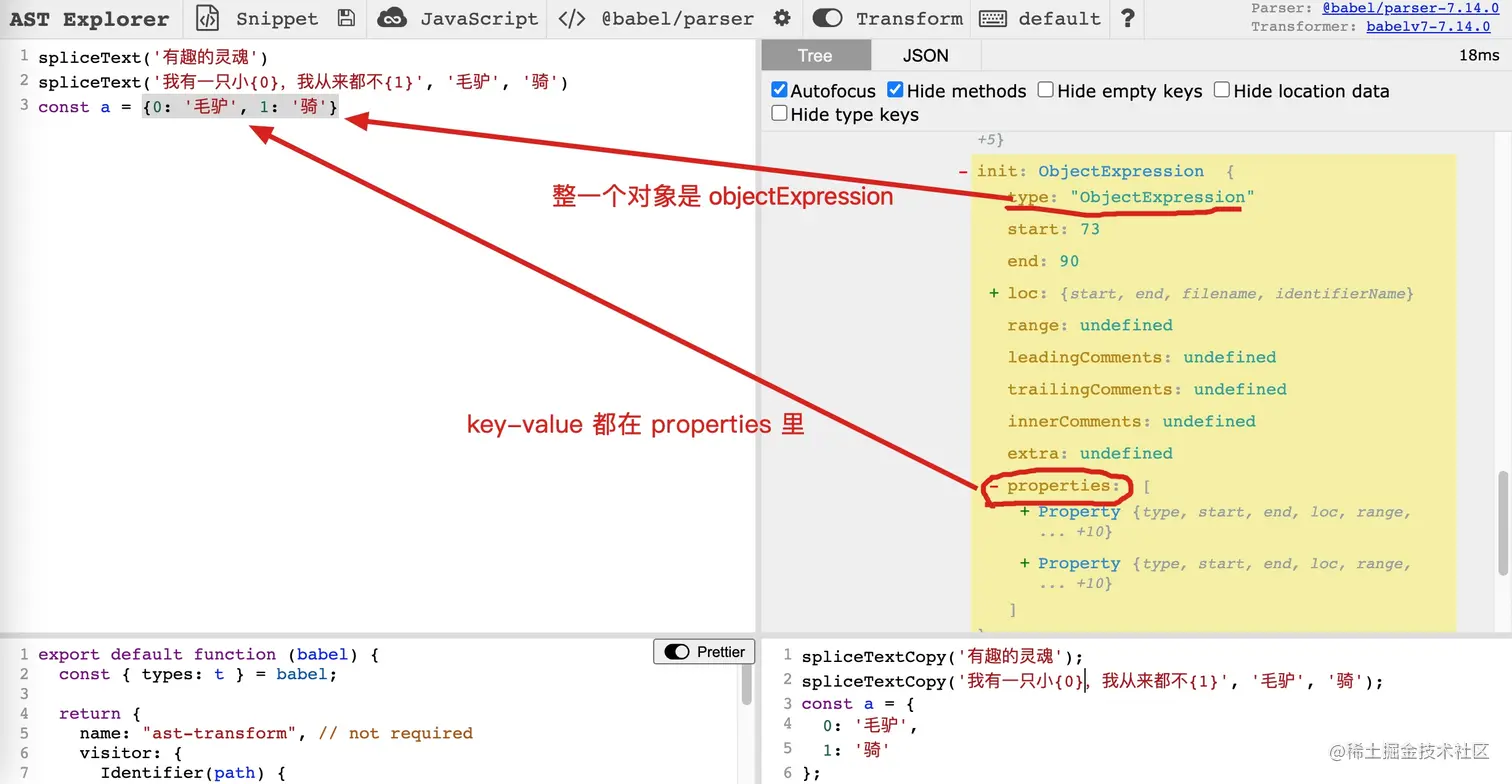Click the AST Explorer title
The height and width of the screenshot is (784, 1512).
point(90,18)
